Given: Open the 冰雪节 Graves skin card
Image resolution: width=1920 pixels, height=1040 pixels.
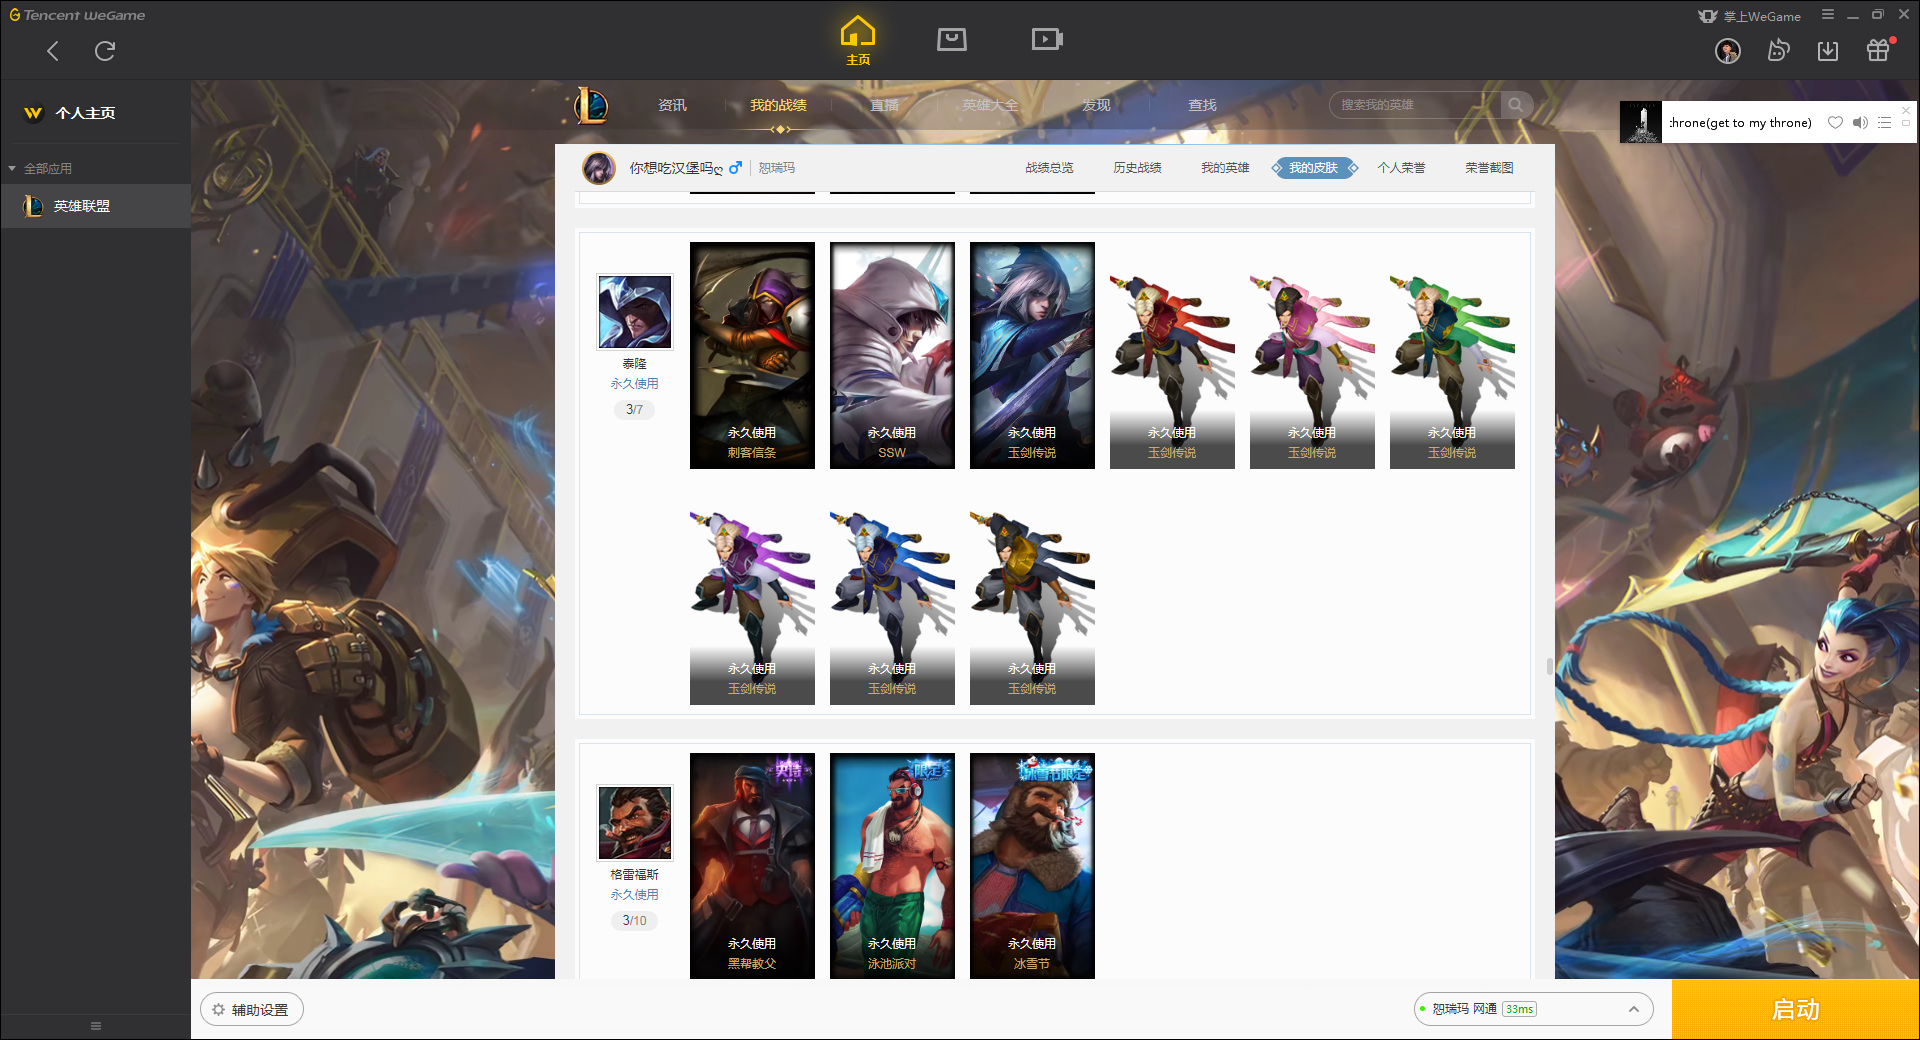Looking at the screenshot, I should click(1032, 866).
